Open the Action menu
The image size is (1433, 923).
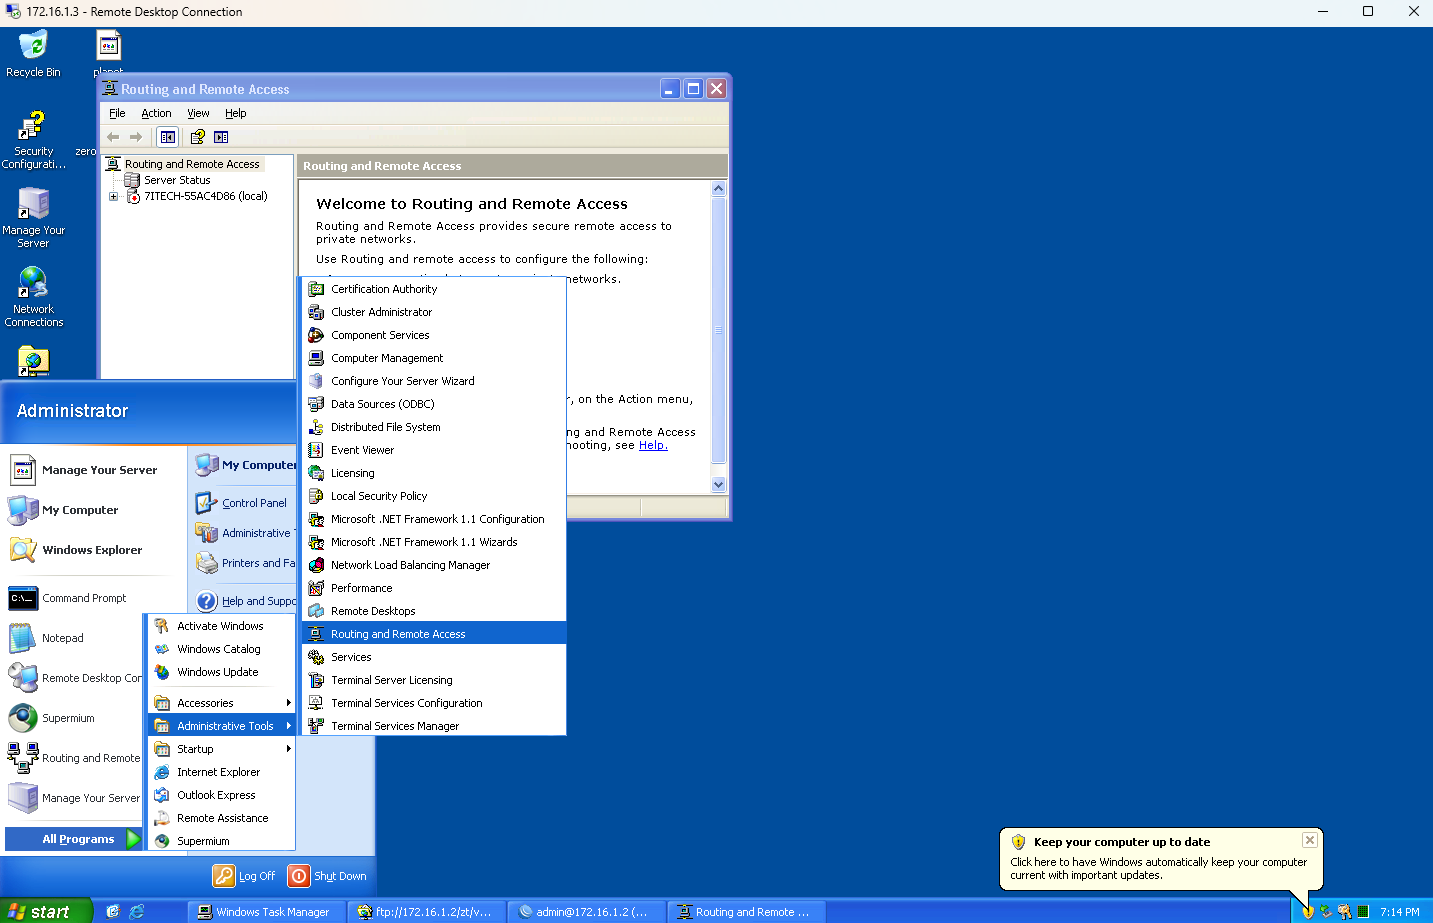coord(156,113)
